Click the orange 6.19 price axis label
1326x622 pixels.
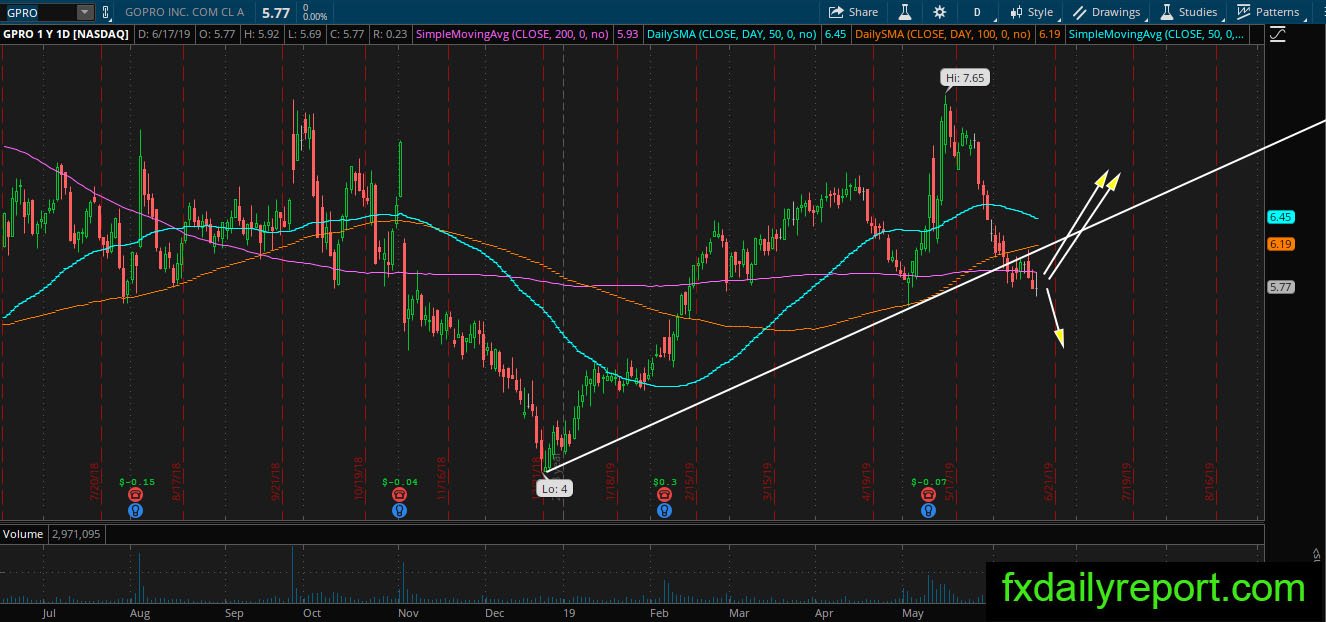(x=1280, y=244)
